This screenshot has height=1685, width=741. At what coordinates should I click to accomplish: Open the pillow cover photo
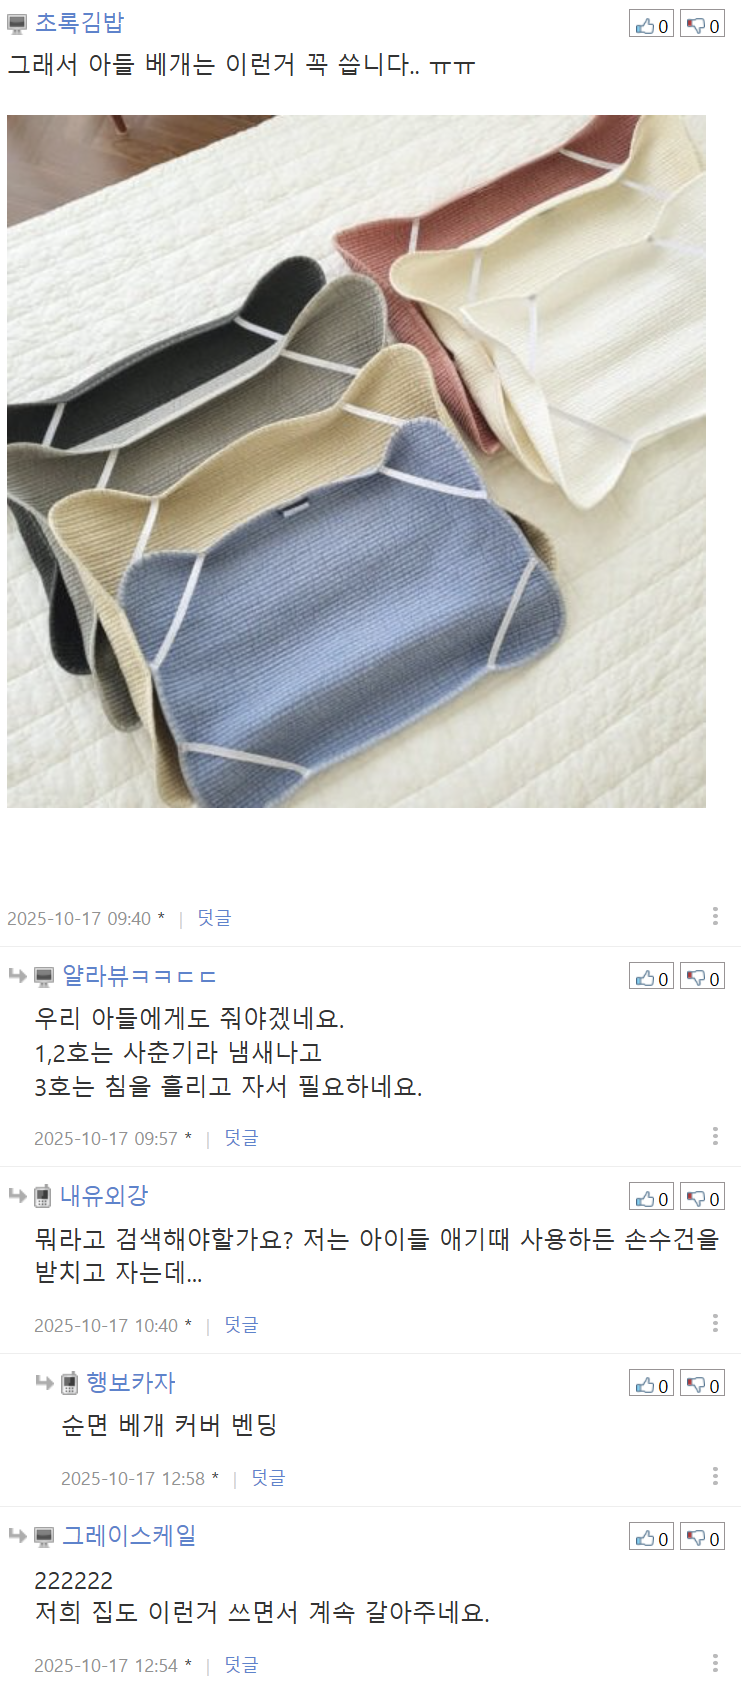click(356, 461)
